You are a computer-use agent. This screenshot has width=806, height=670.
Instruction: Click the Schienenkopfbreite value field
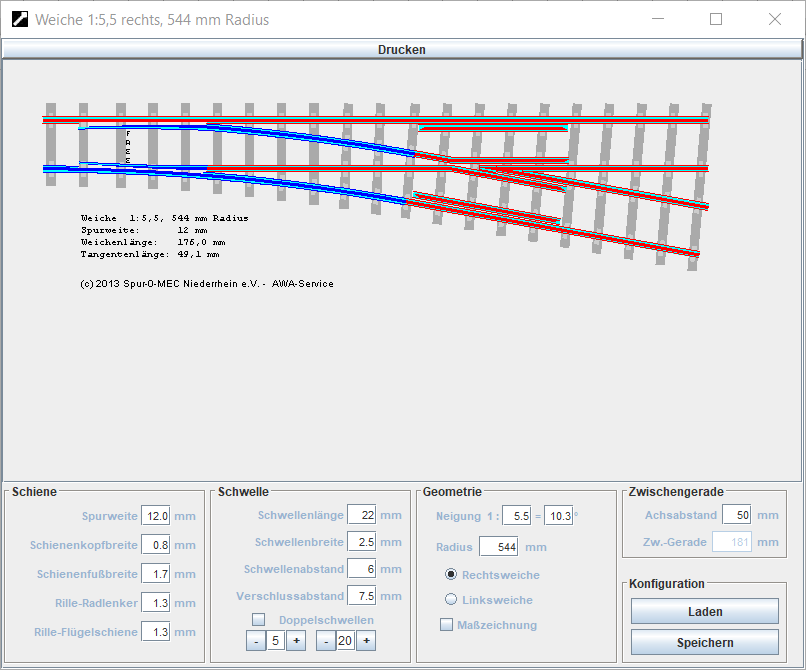tap(156, 545)
